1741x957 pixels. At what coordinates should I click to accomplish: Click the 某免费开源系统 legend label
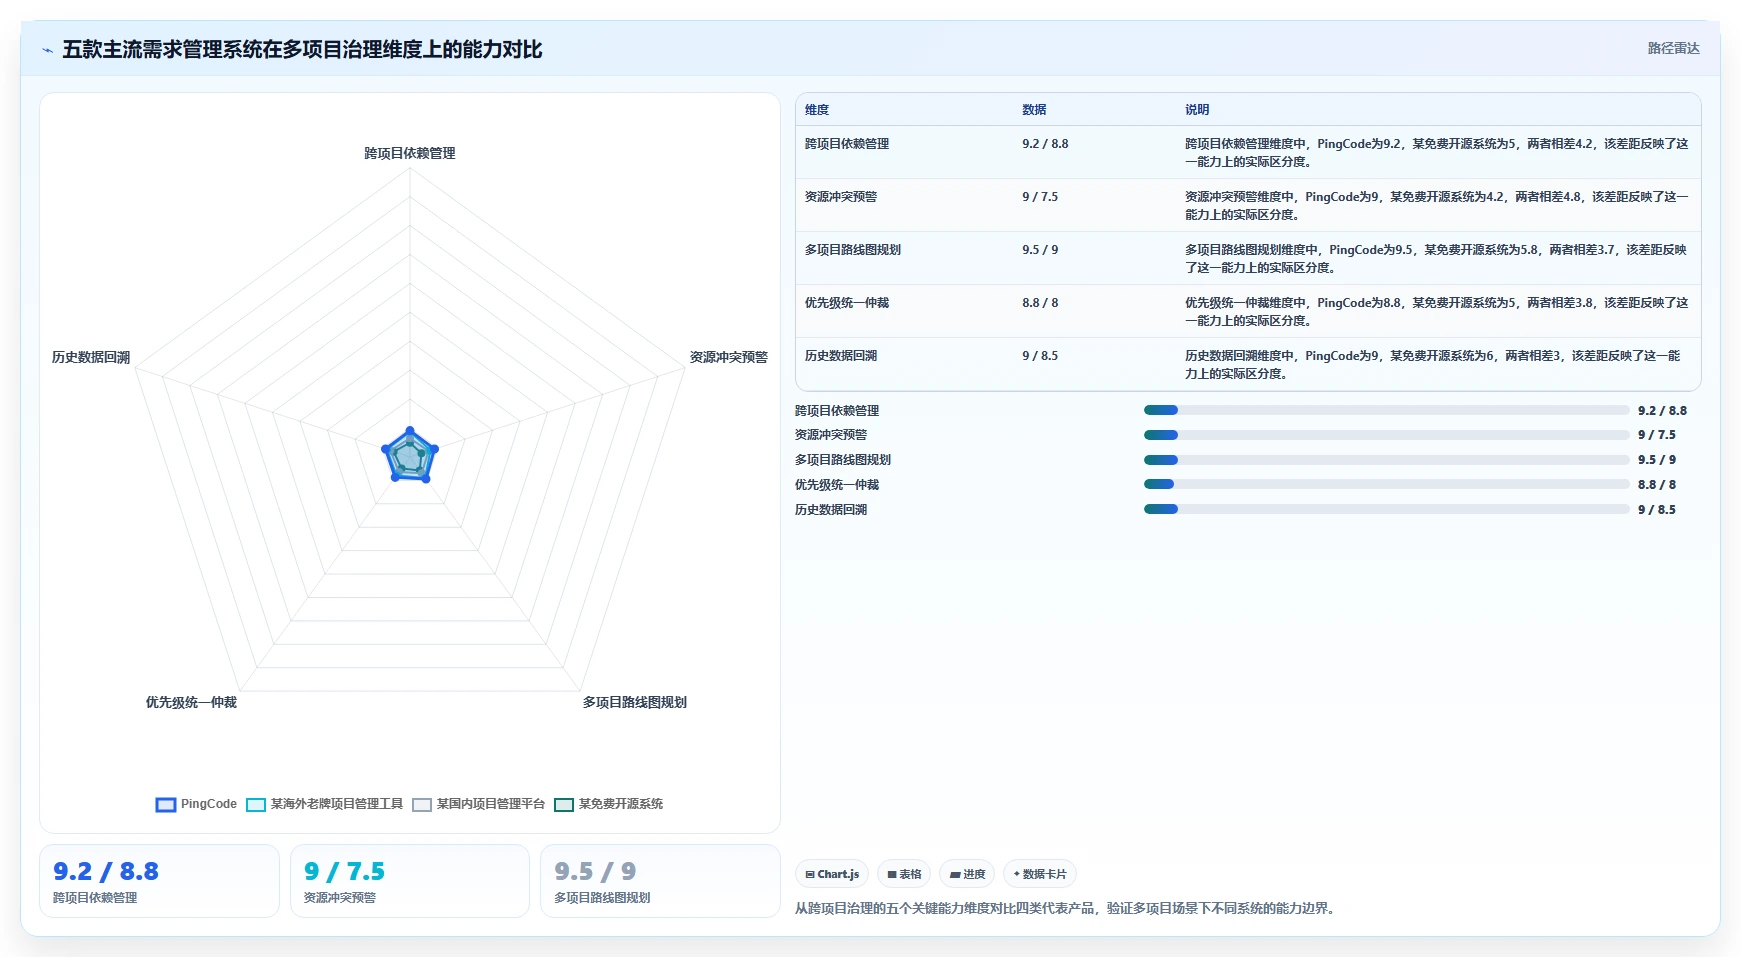coord(621,804)
